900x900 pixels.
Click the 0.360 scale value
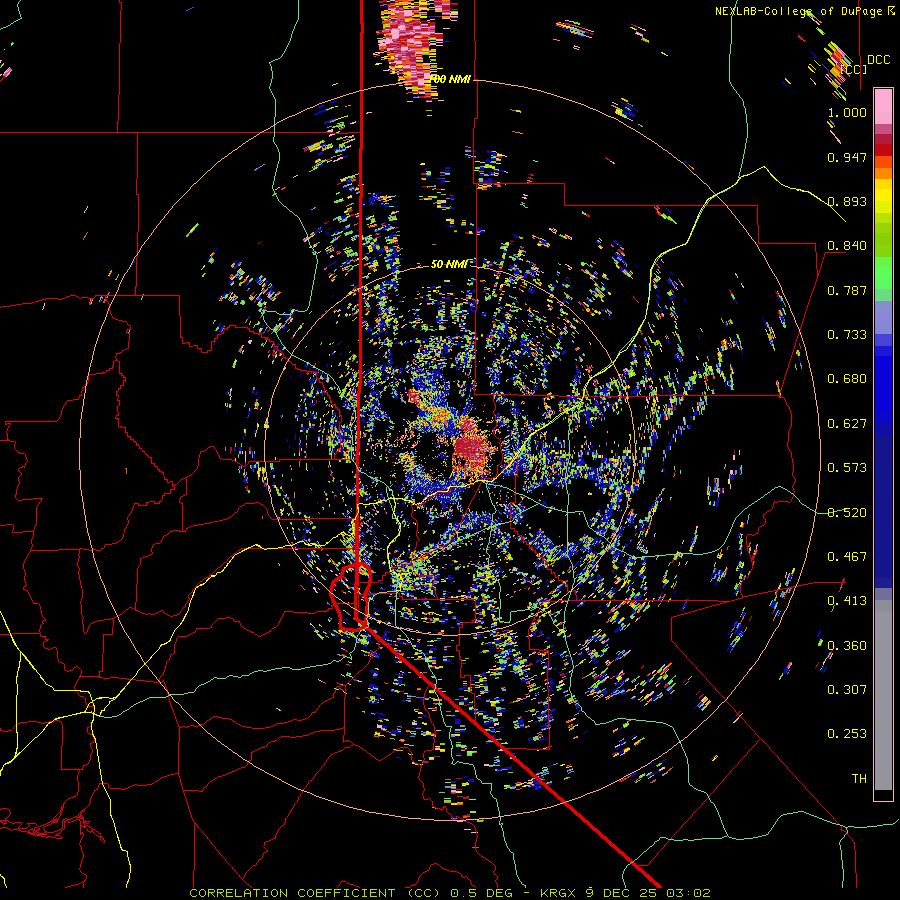[x=847, y=646]
